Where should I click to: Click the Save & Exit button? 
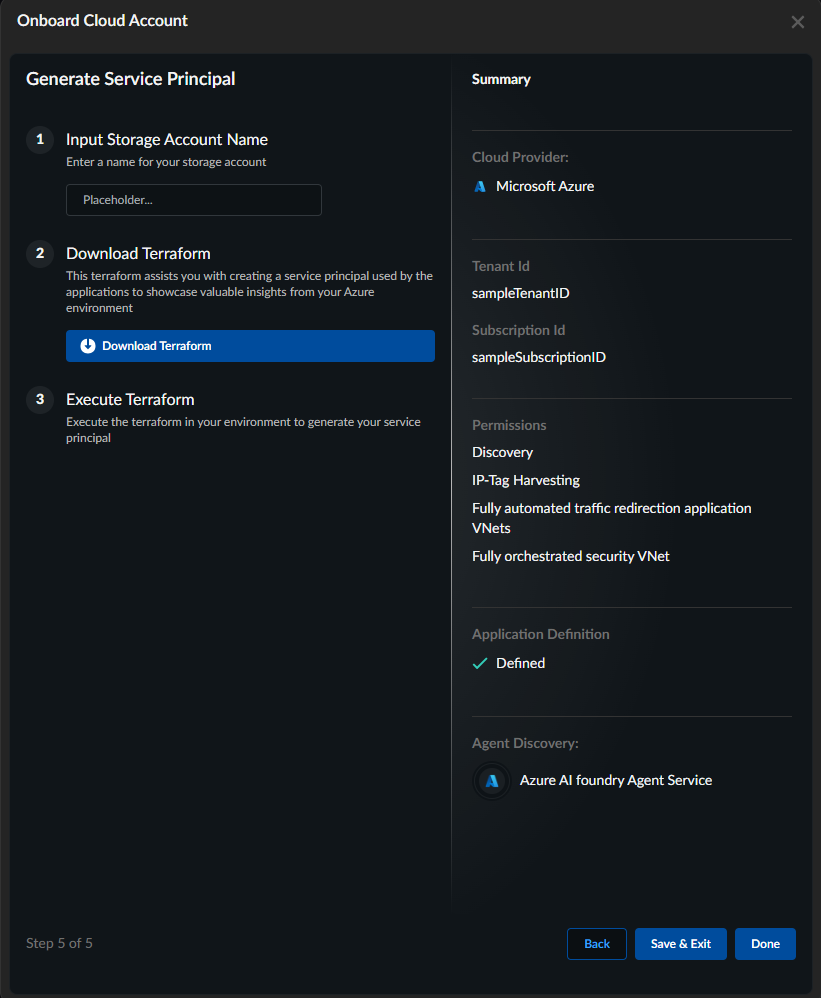[681, 944]
